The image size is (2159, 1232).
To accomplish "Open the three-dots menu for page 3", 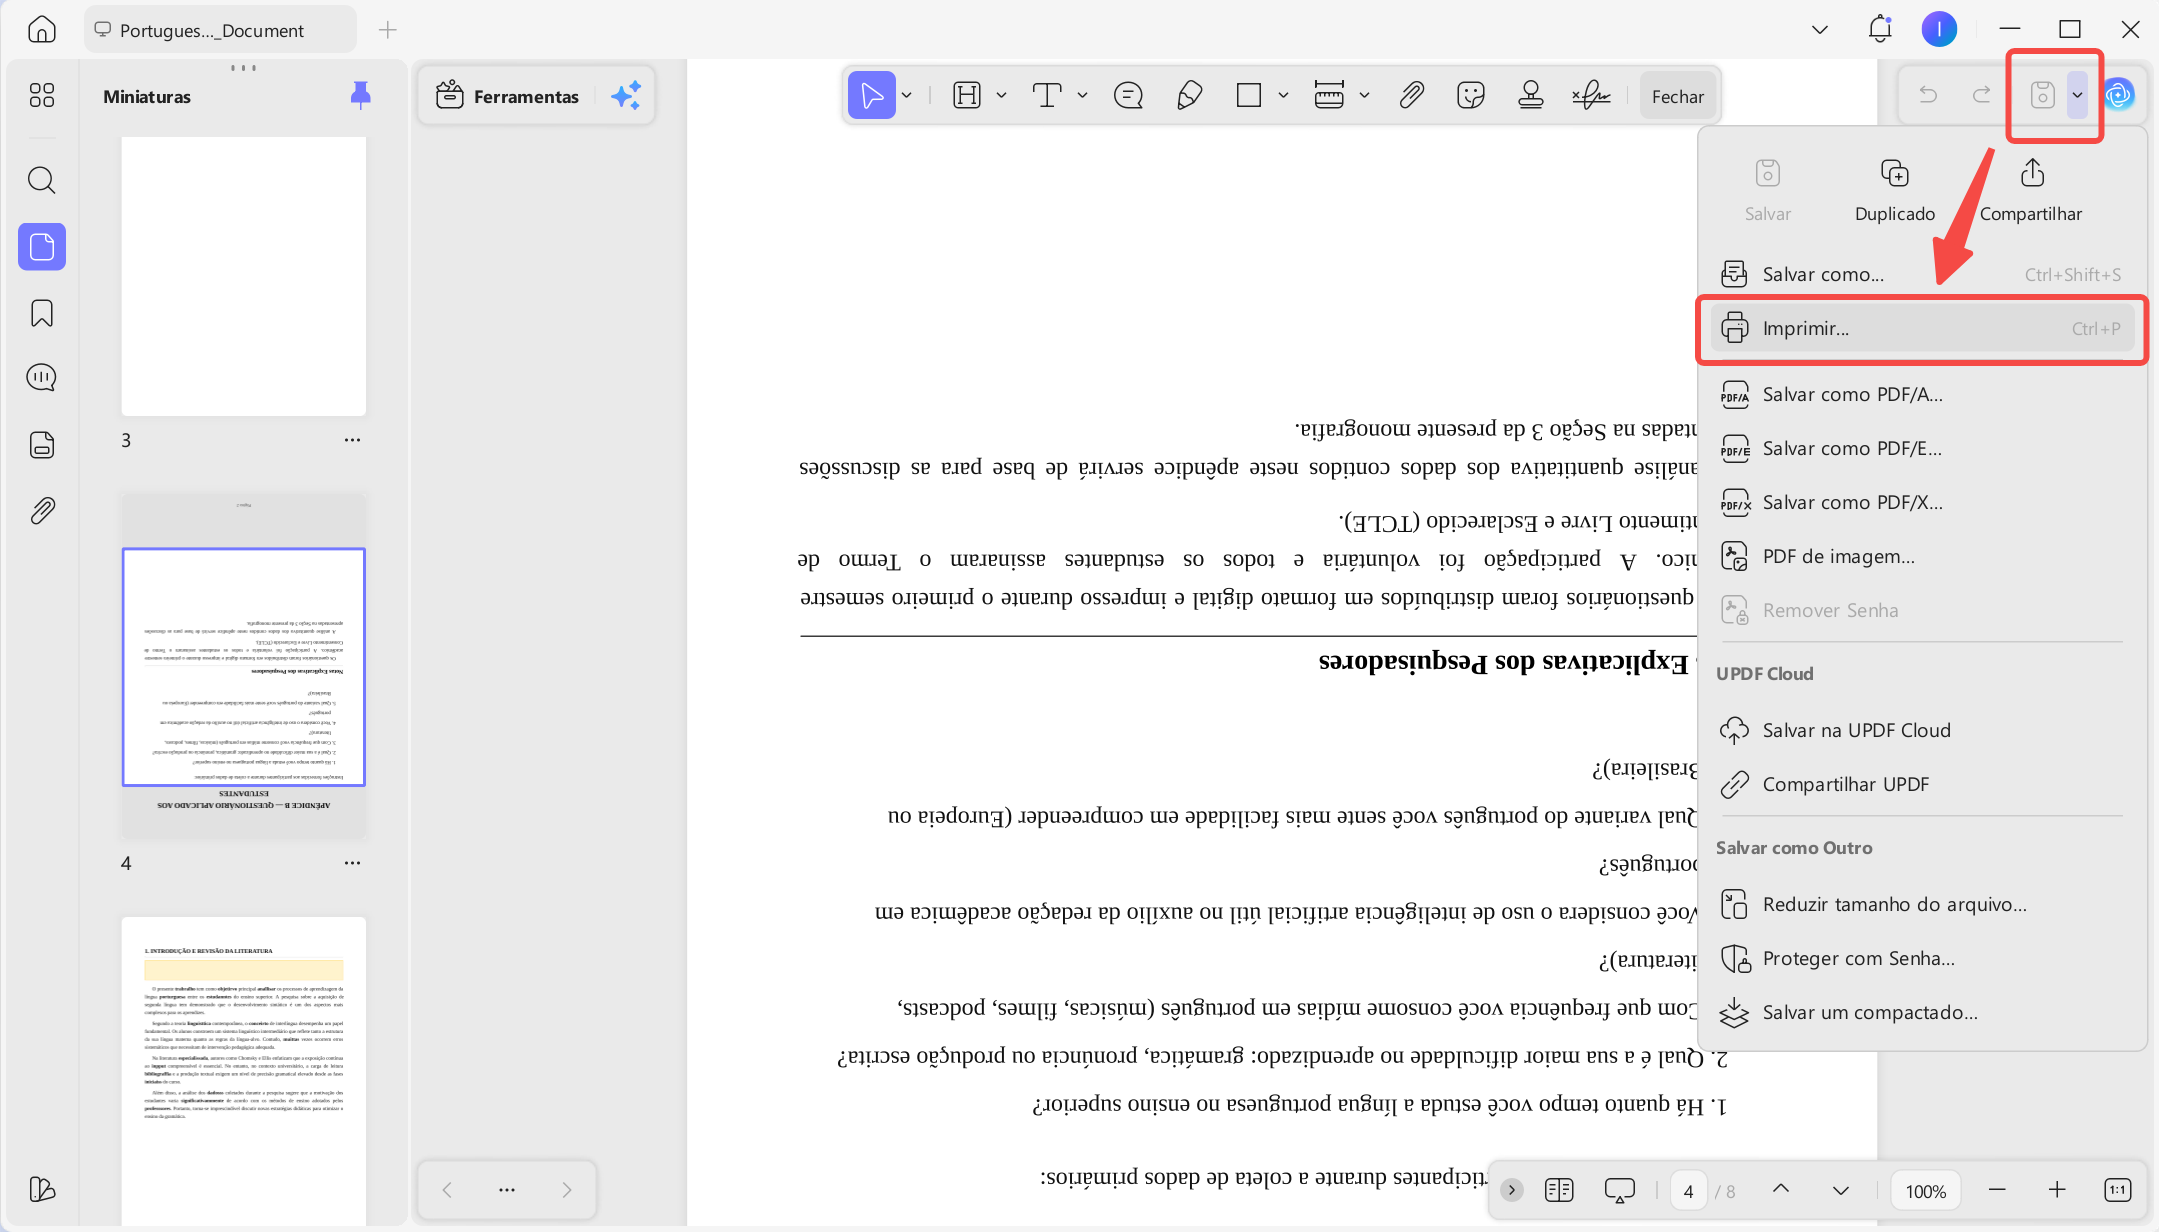I will [352, 440].
